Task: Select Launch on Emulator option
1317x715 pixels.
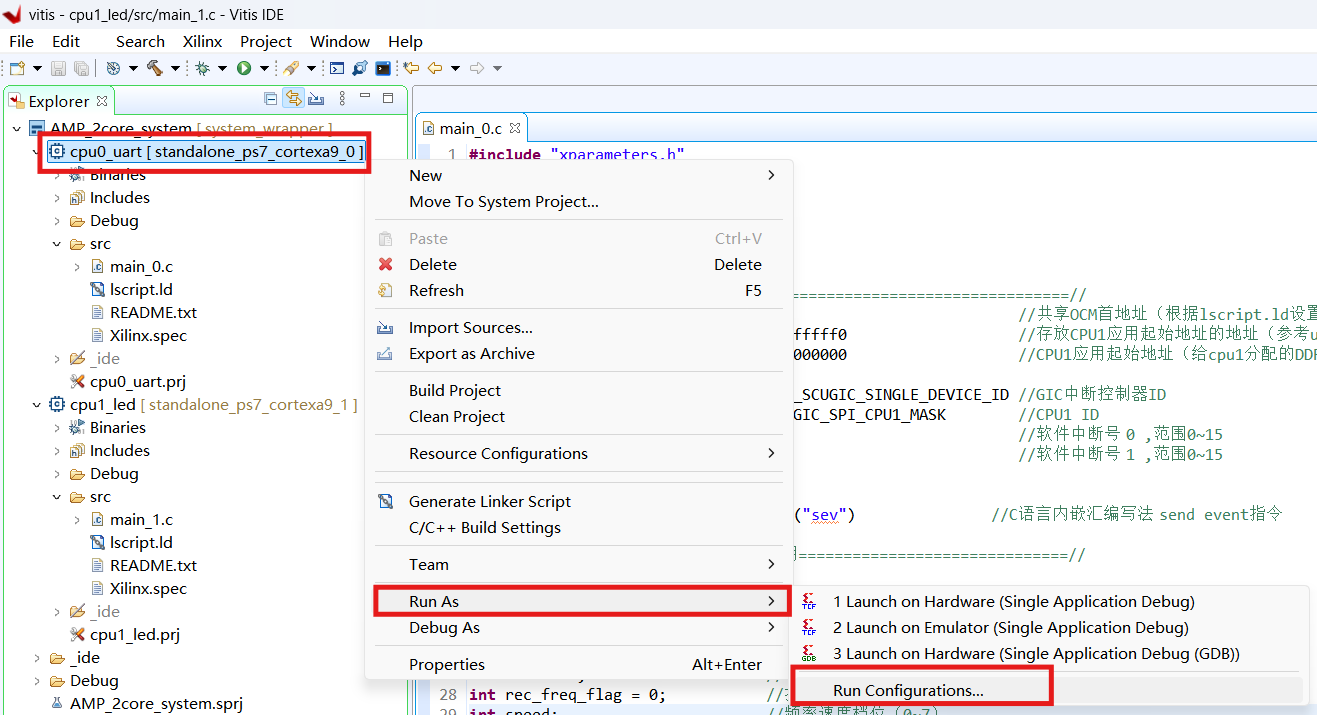Action: (x=1050, y=628)
